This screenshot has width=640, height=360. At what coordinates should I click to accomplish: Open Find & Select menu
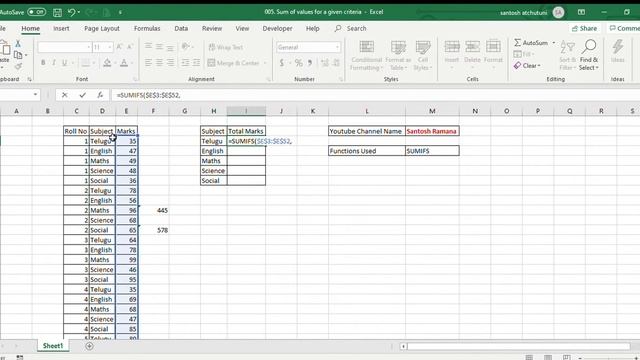point(589,56)
